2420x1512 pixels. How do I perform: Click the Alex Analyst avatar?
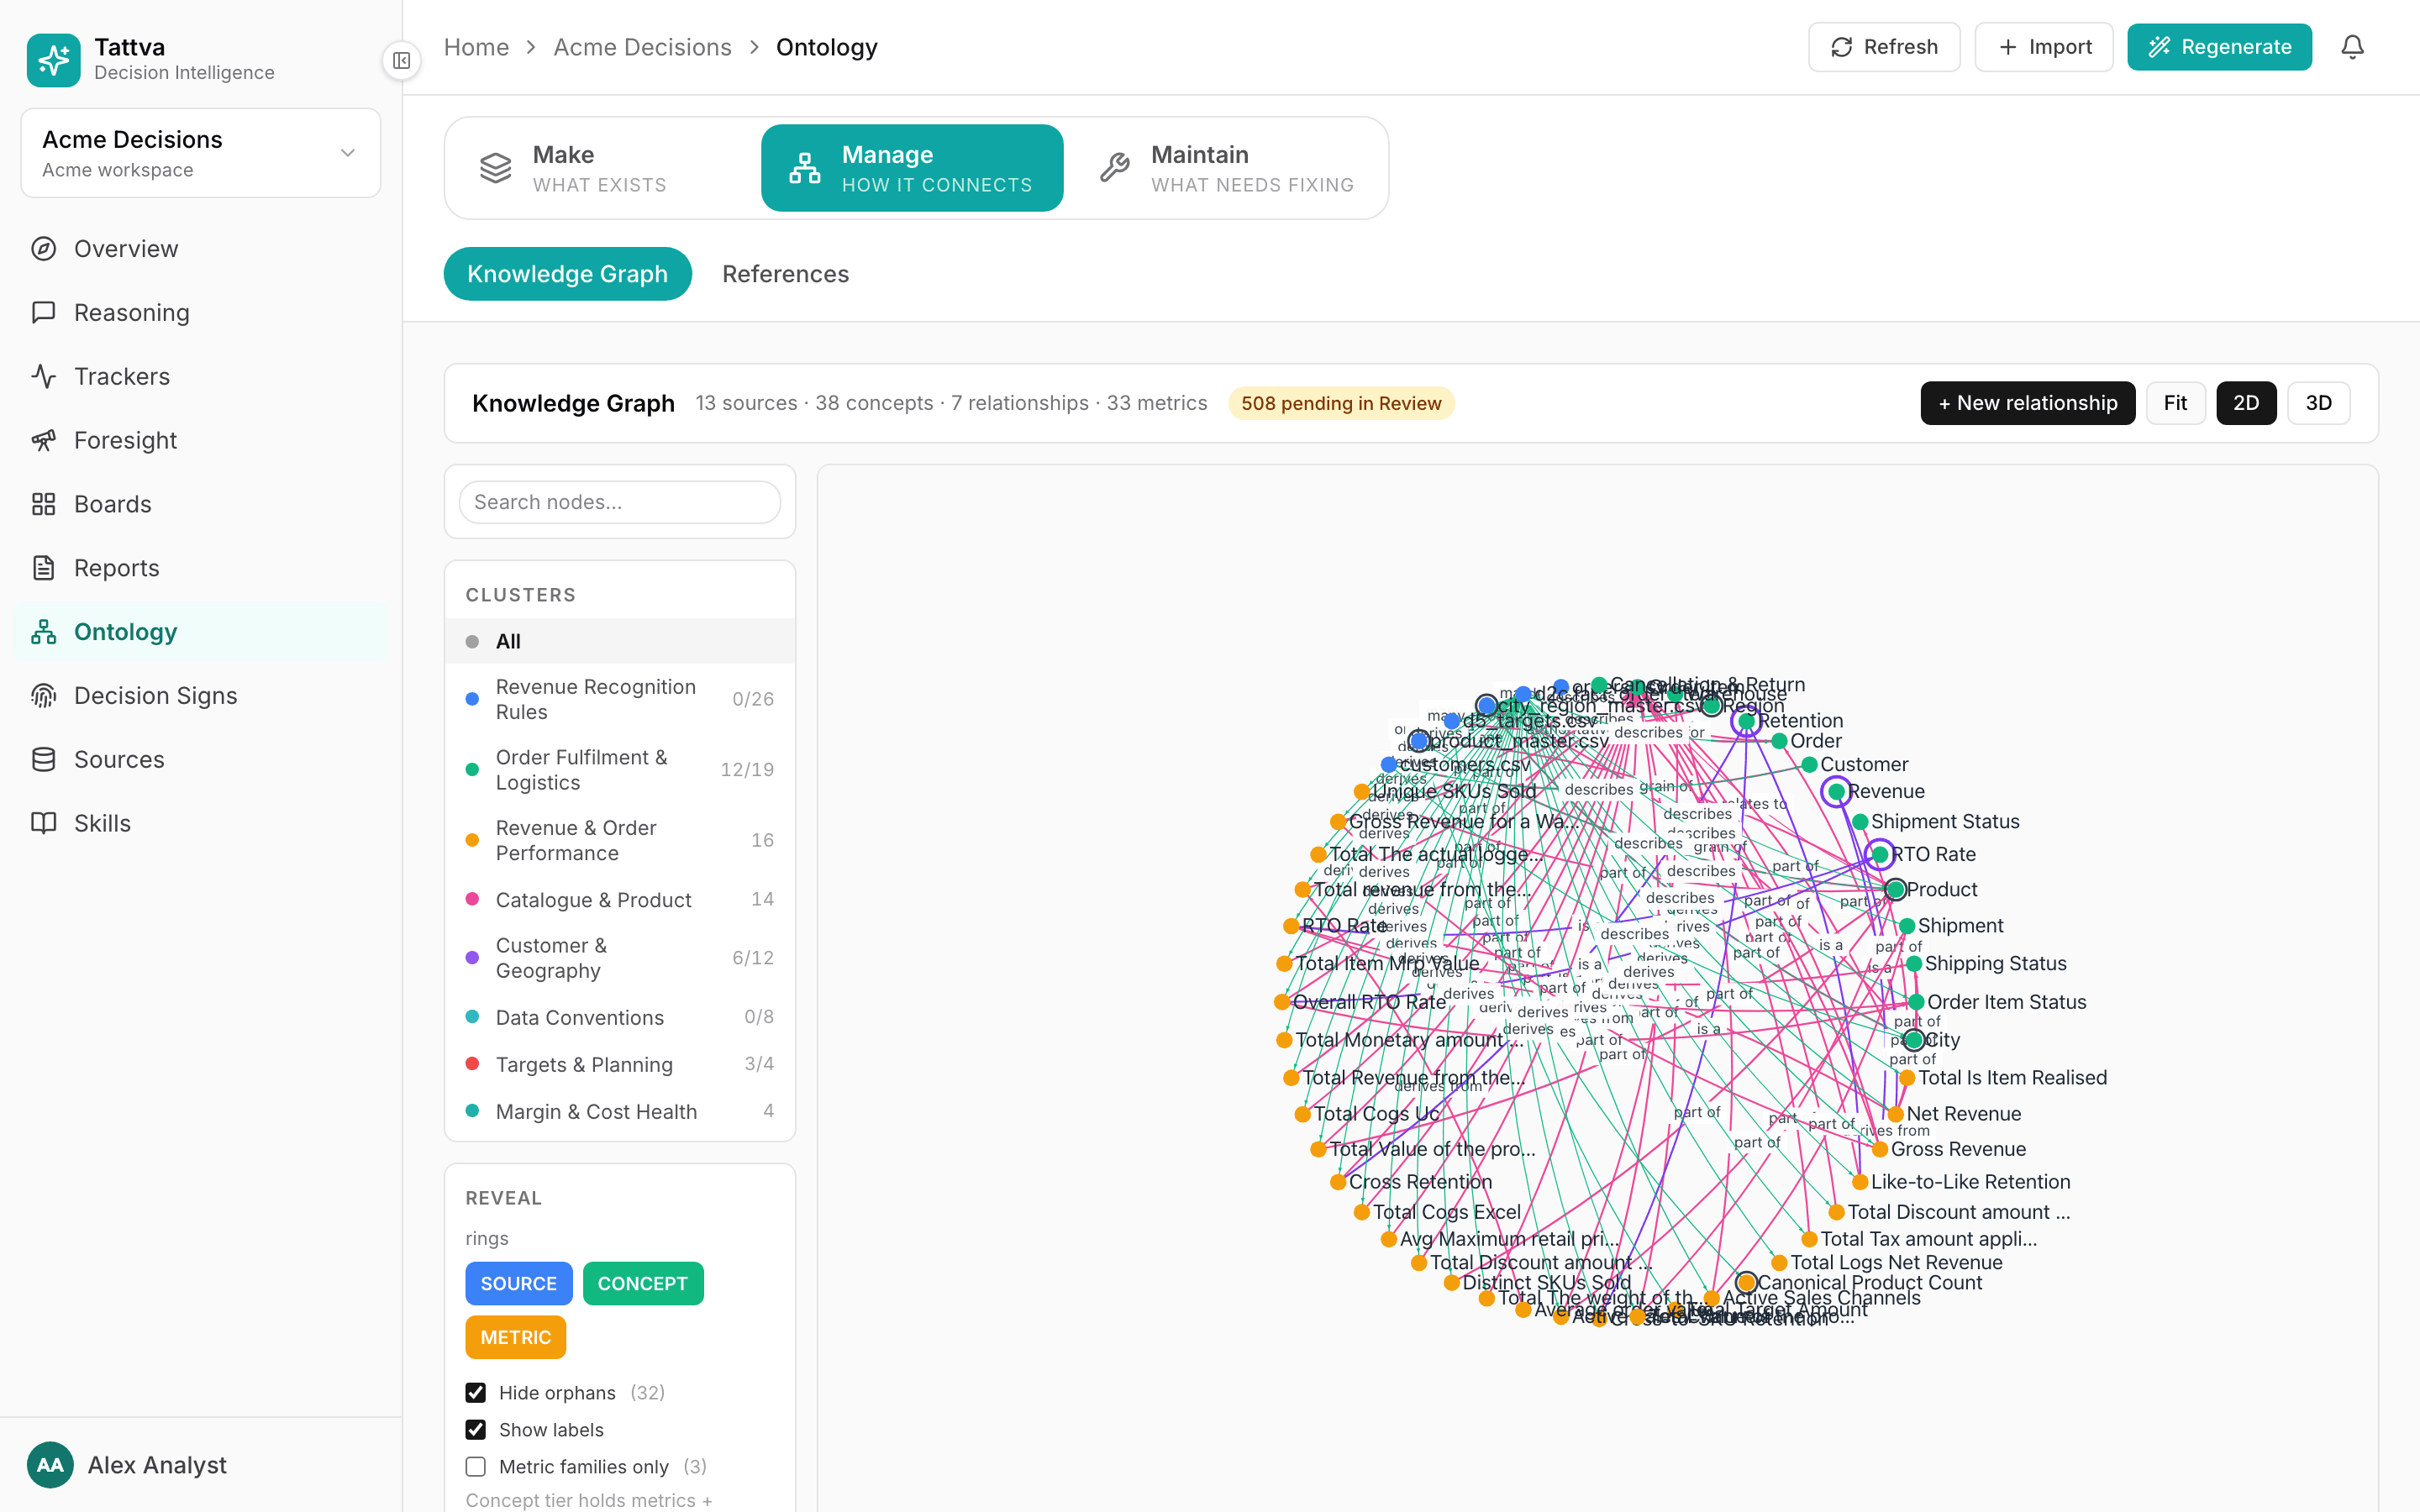[50, 1465]
